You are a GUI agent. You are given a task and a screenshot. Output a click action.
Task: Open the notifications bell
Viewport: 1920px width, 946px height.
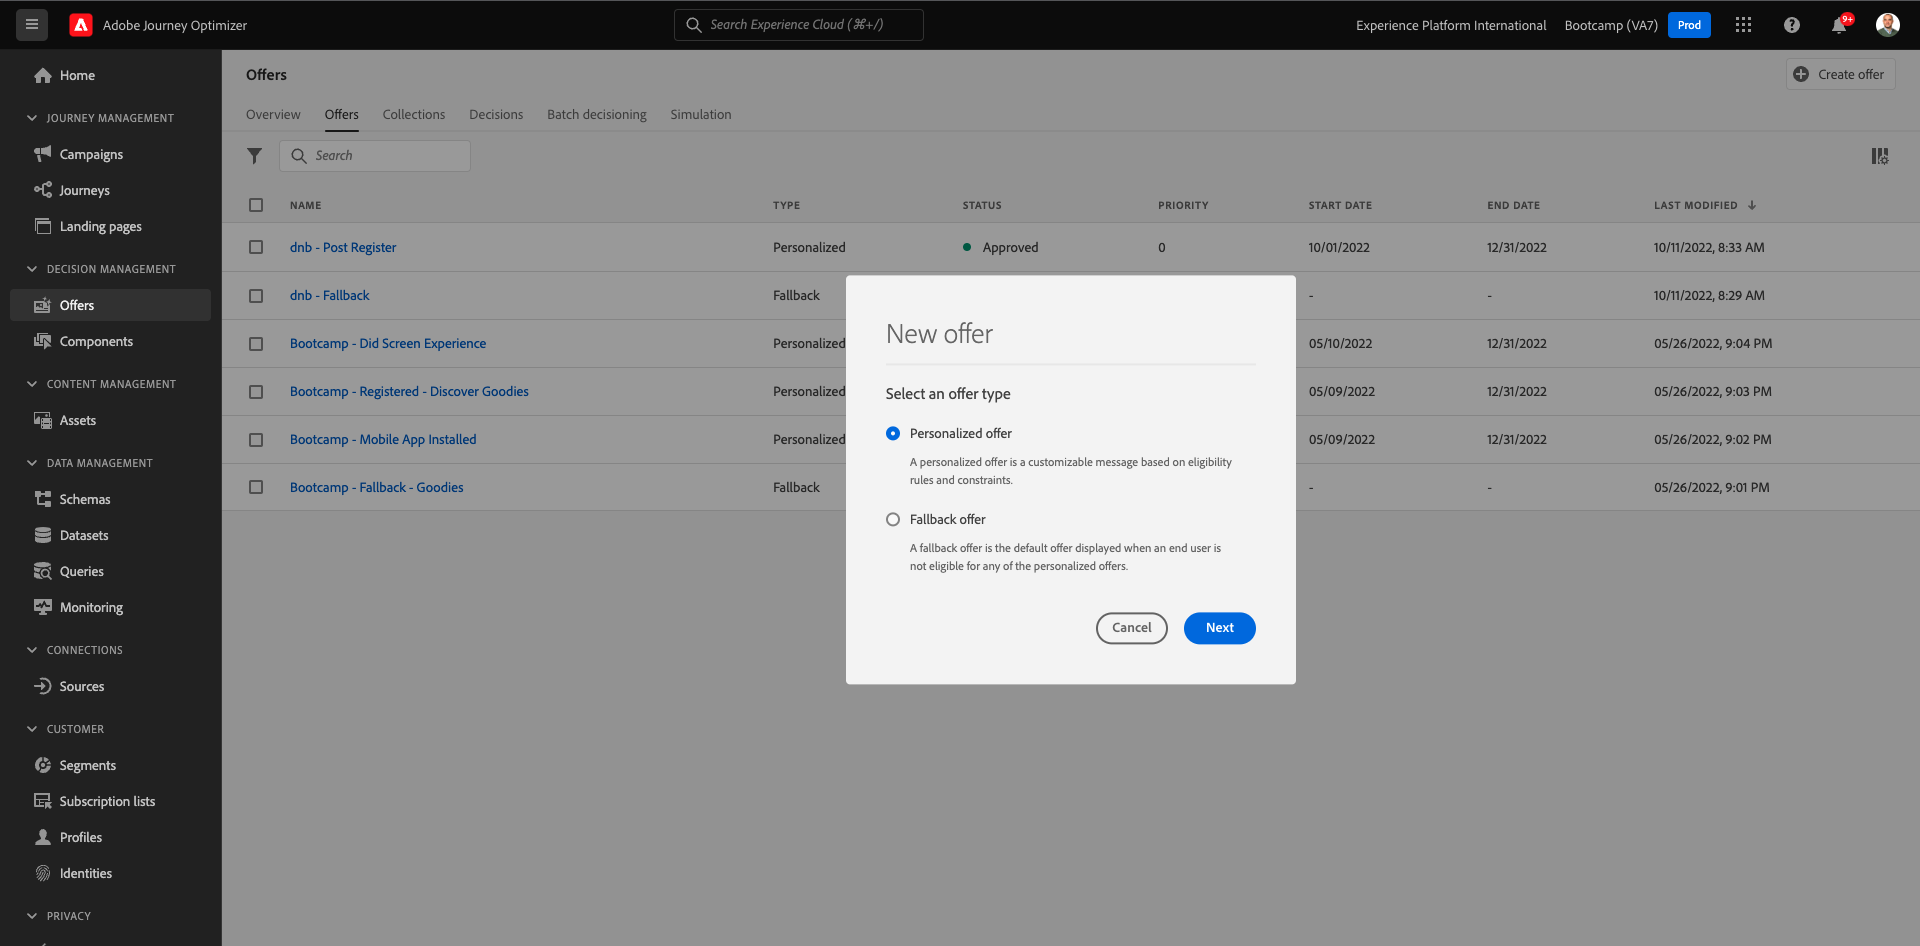(x=1839, y=25)
